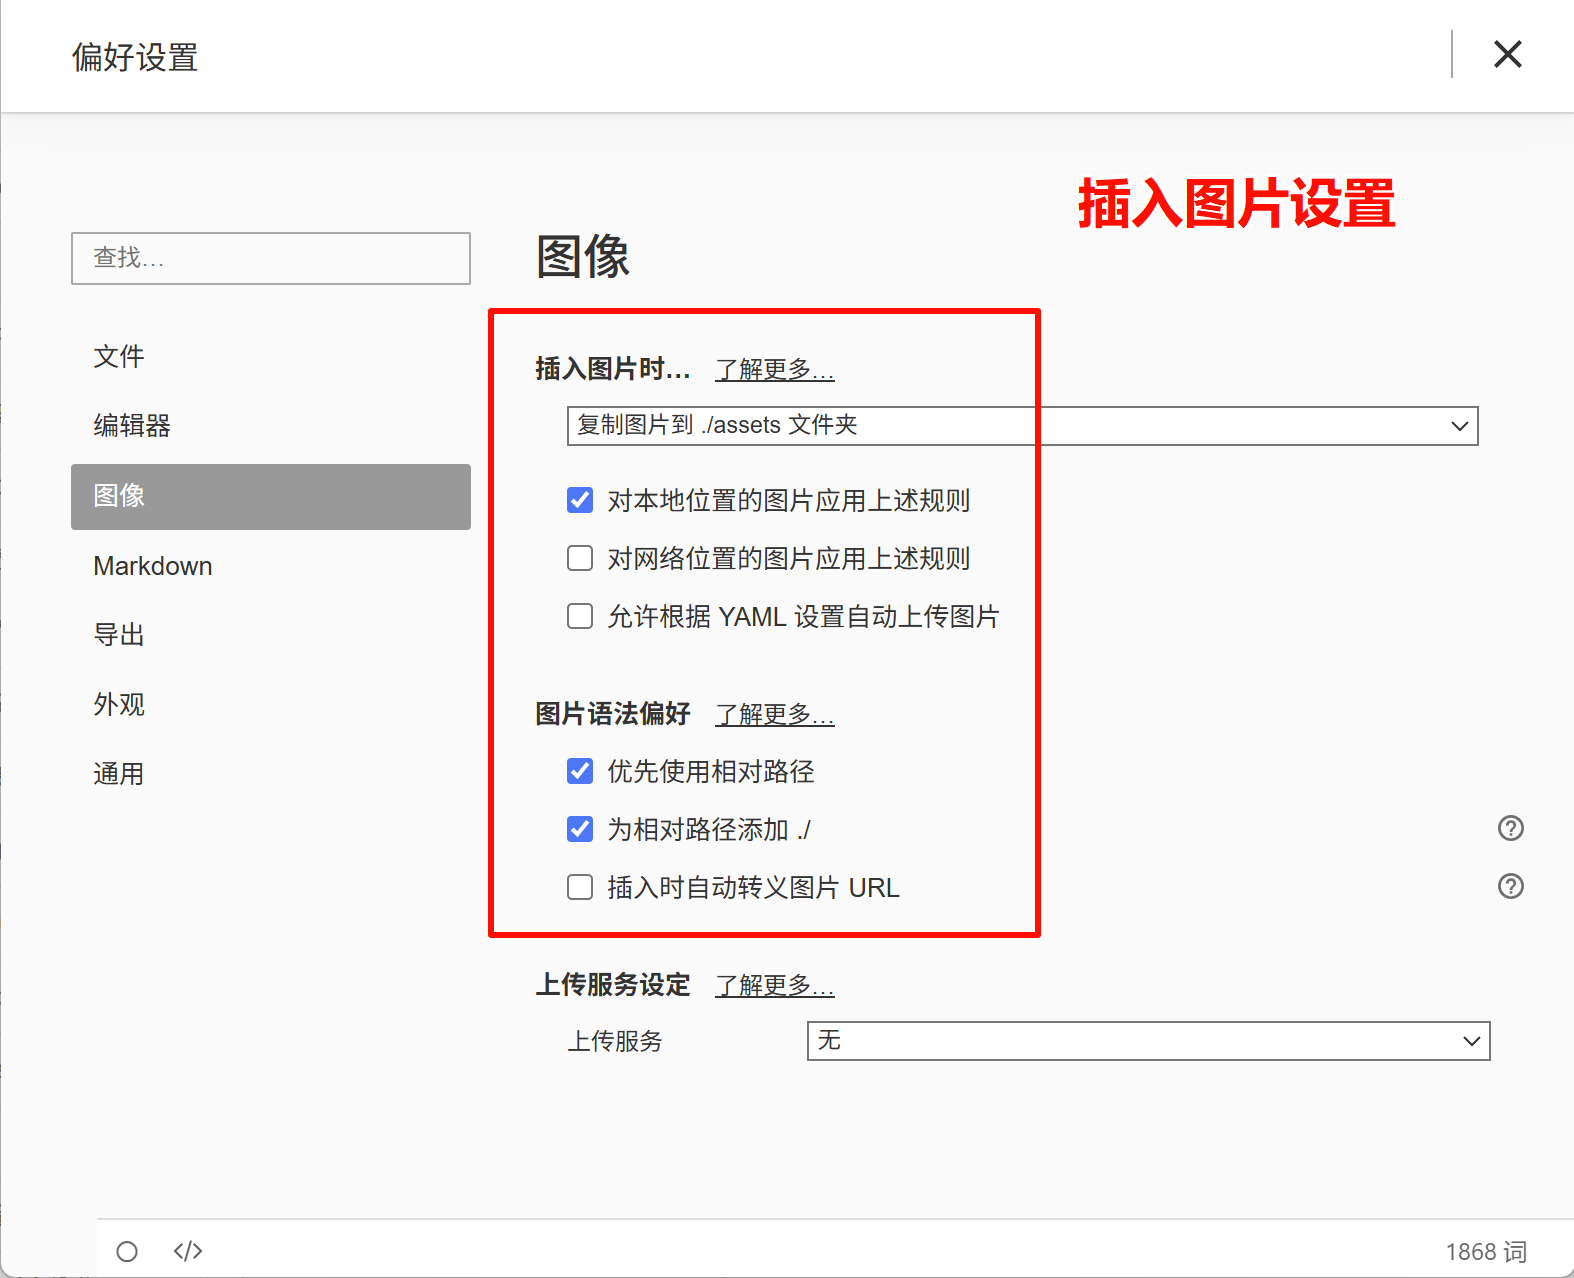This screenshot has width=1574, height=1278.
Task: Open 了解更多 link next to 插入图片时
Action: tap(774, 370)
